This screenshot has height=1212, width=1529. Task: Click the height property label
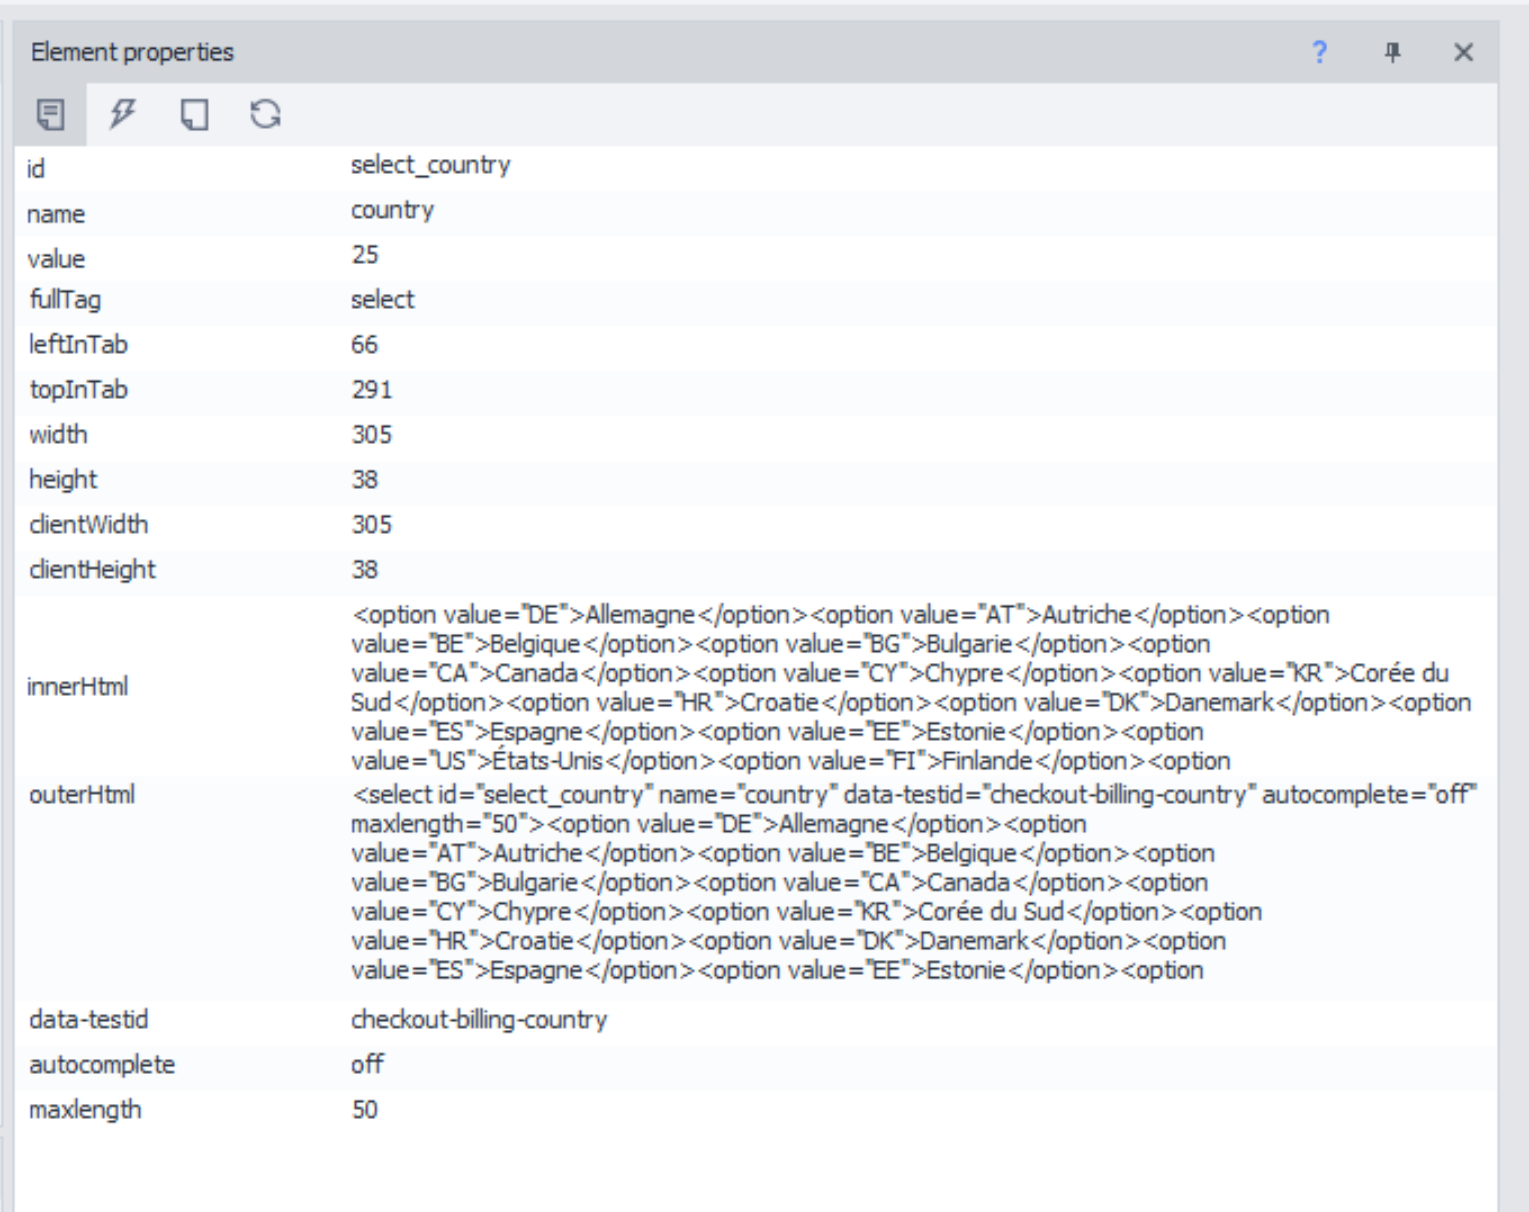point(63,480)
